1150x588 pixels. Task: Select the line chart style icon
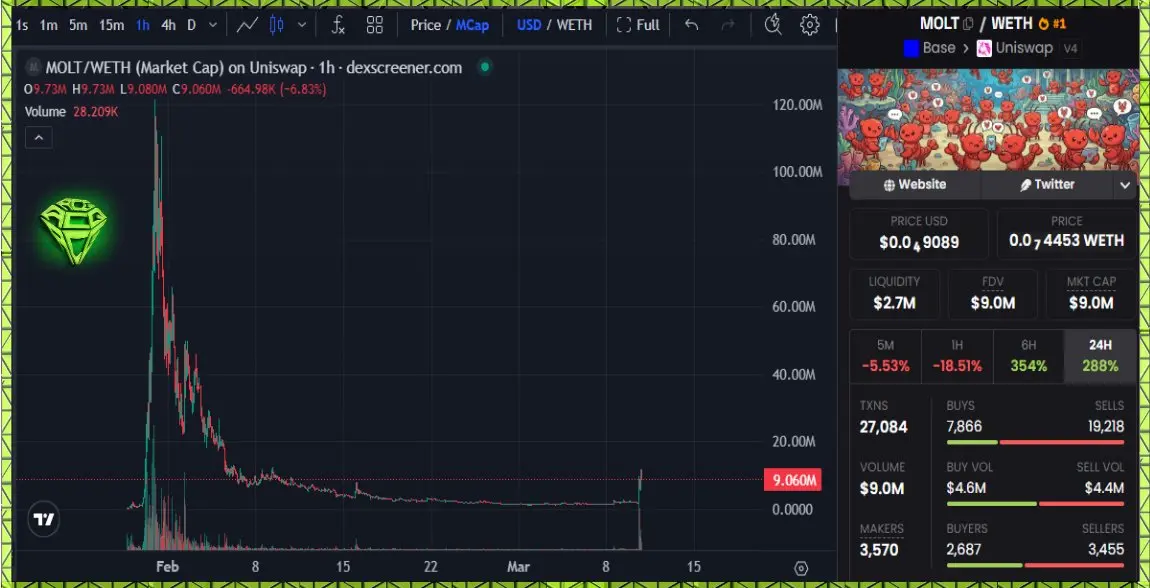(247, 25)
